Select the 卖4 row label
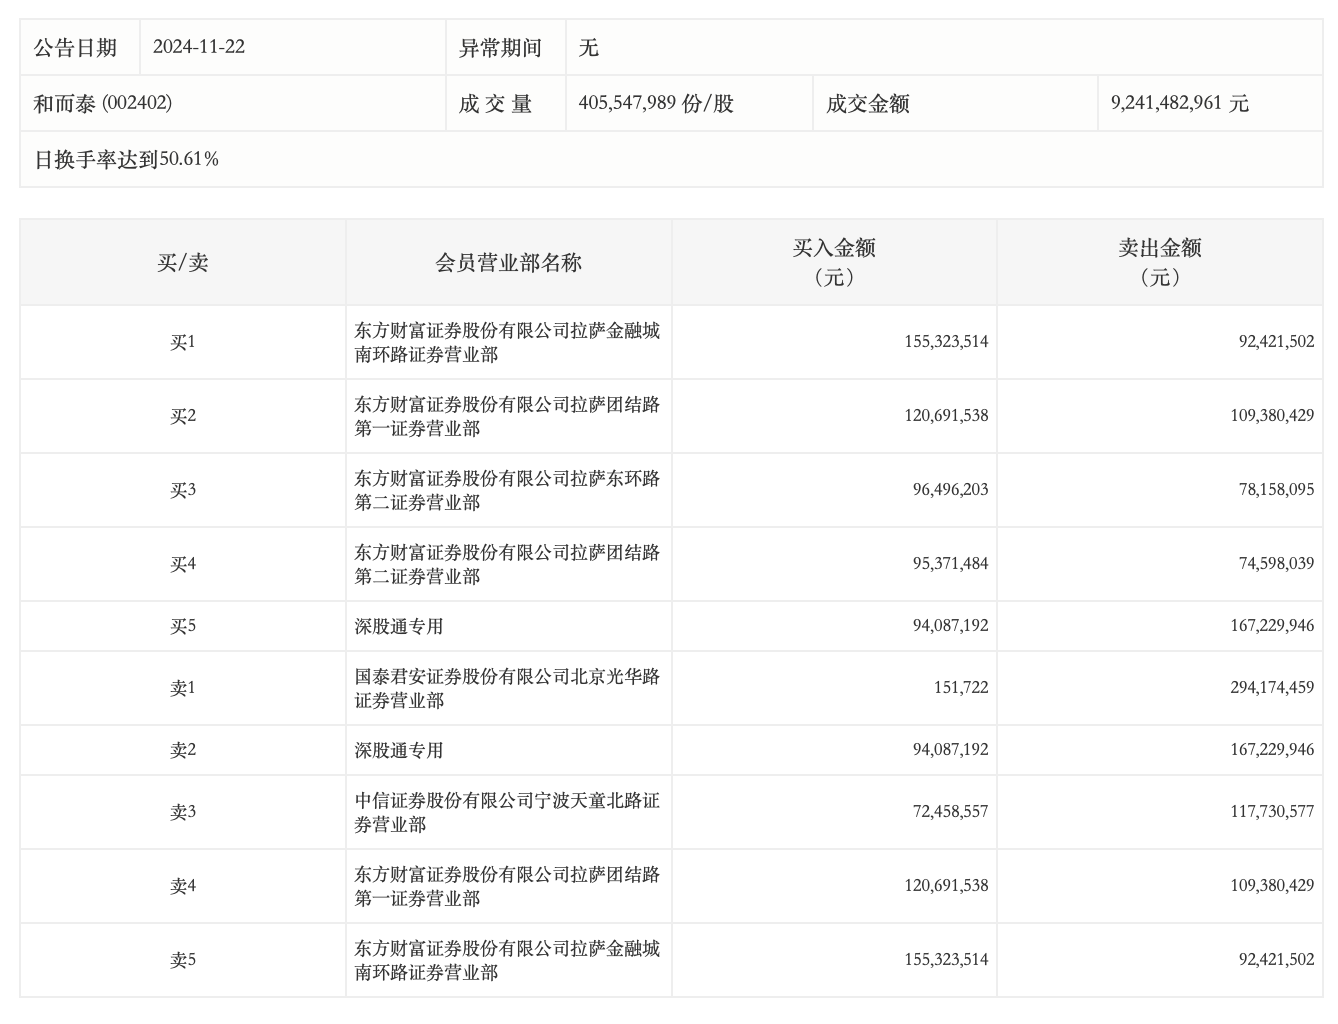The image size is (1338, 1024). tap(183, 887)
